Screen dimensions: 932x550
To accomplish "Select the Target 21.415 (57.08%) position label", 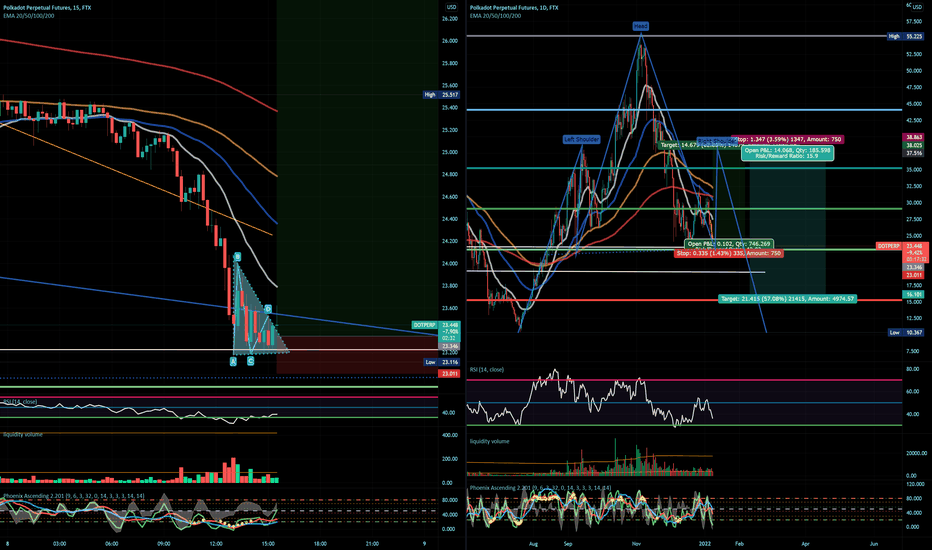I will tap(787, 298).
